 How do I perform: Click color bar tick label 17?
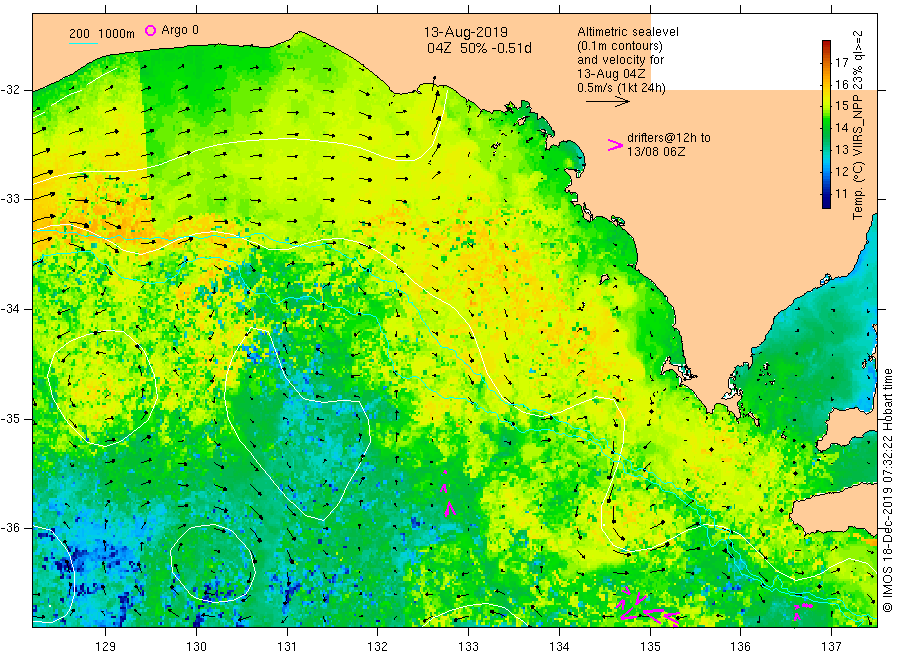point(841,63)
